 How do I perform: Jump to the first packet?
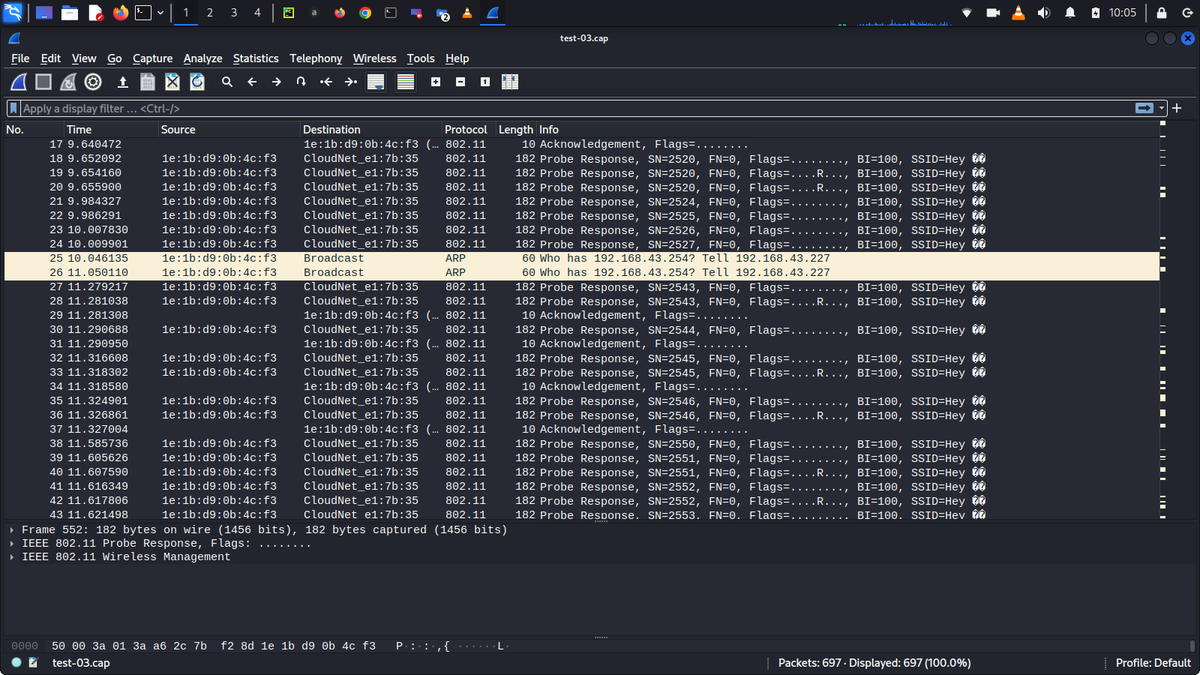click(326, 82)
